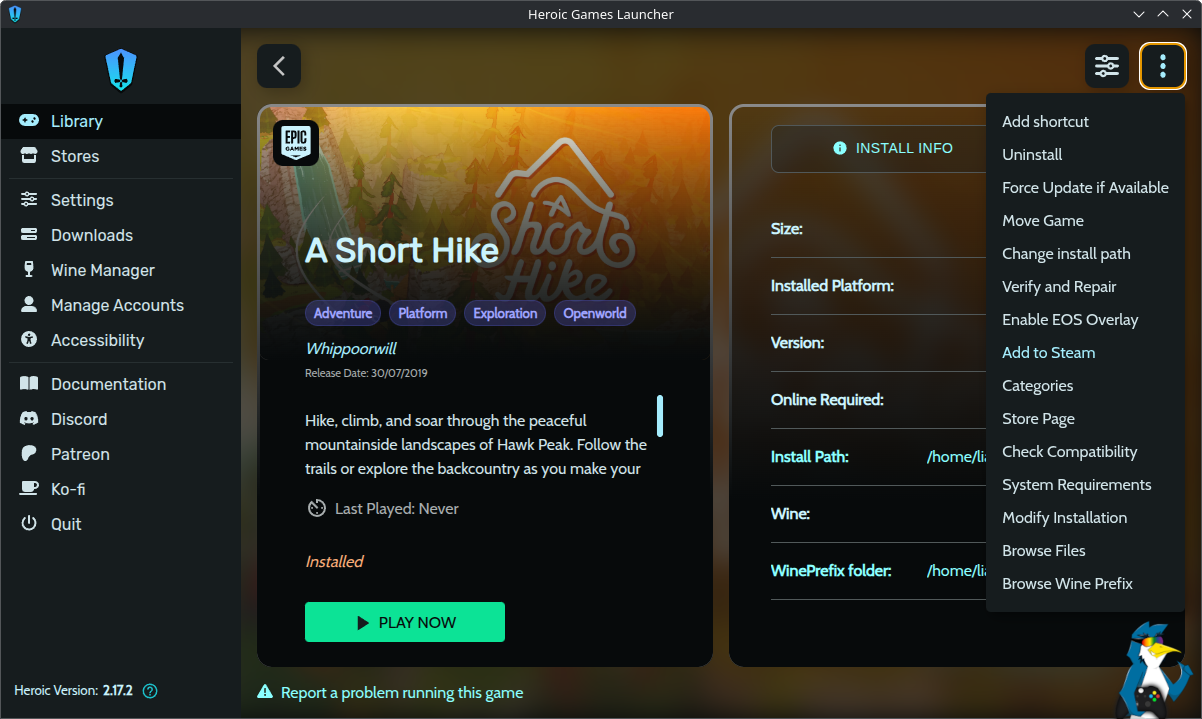Click the Adventure genre tag
The image size is (1202, 719).
[x=343, y=313]
